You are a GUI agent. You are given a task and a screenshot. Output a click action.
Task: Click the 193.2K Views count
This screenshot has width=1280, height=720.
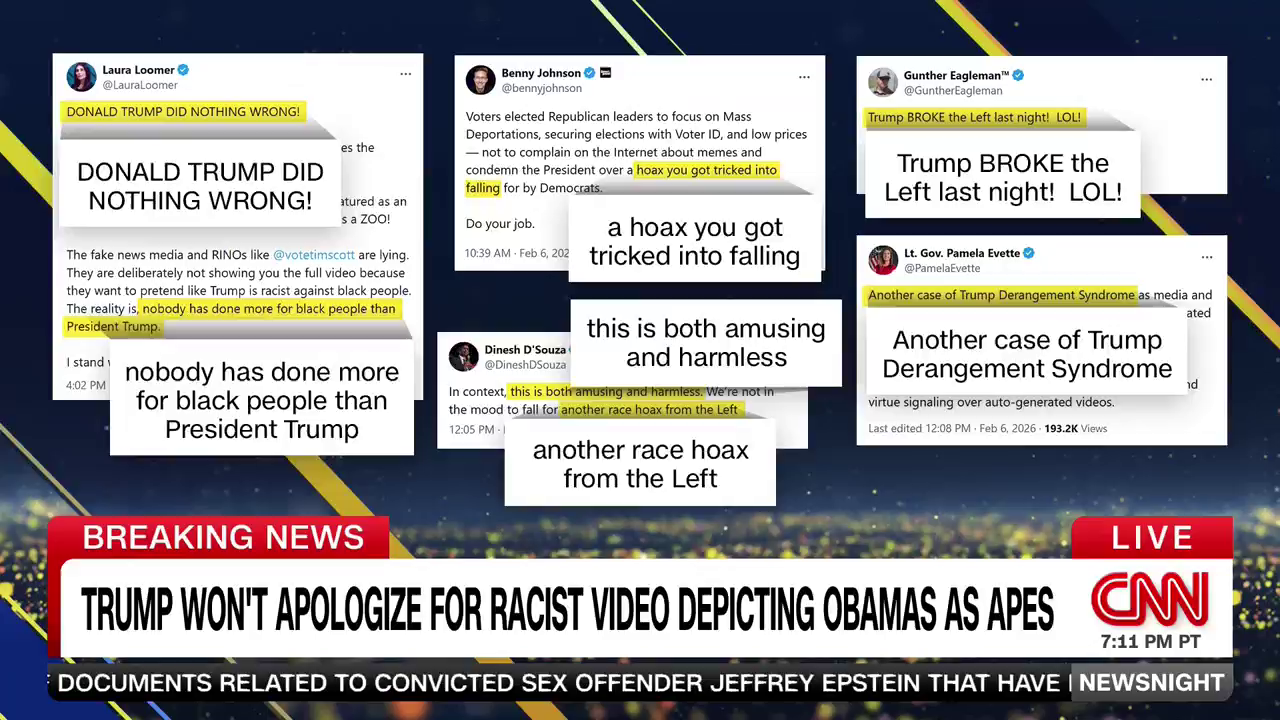[1075, 428]
